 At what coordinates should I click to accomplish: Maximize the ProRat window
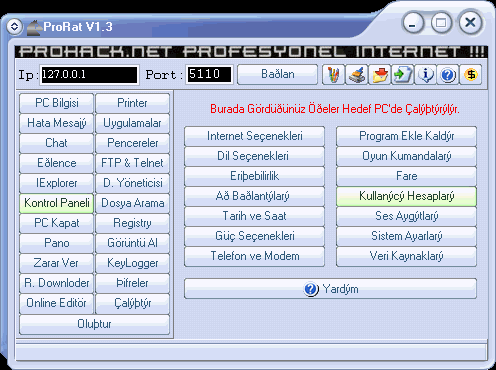click(x=441, y=23)
